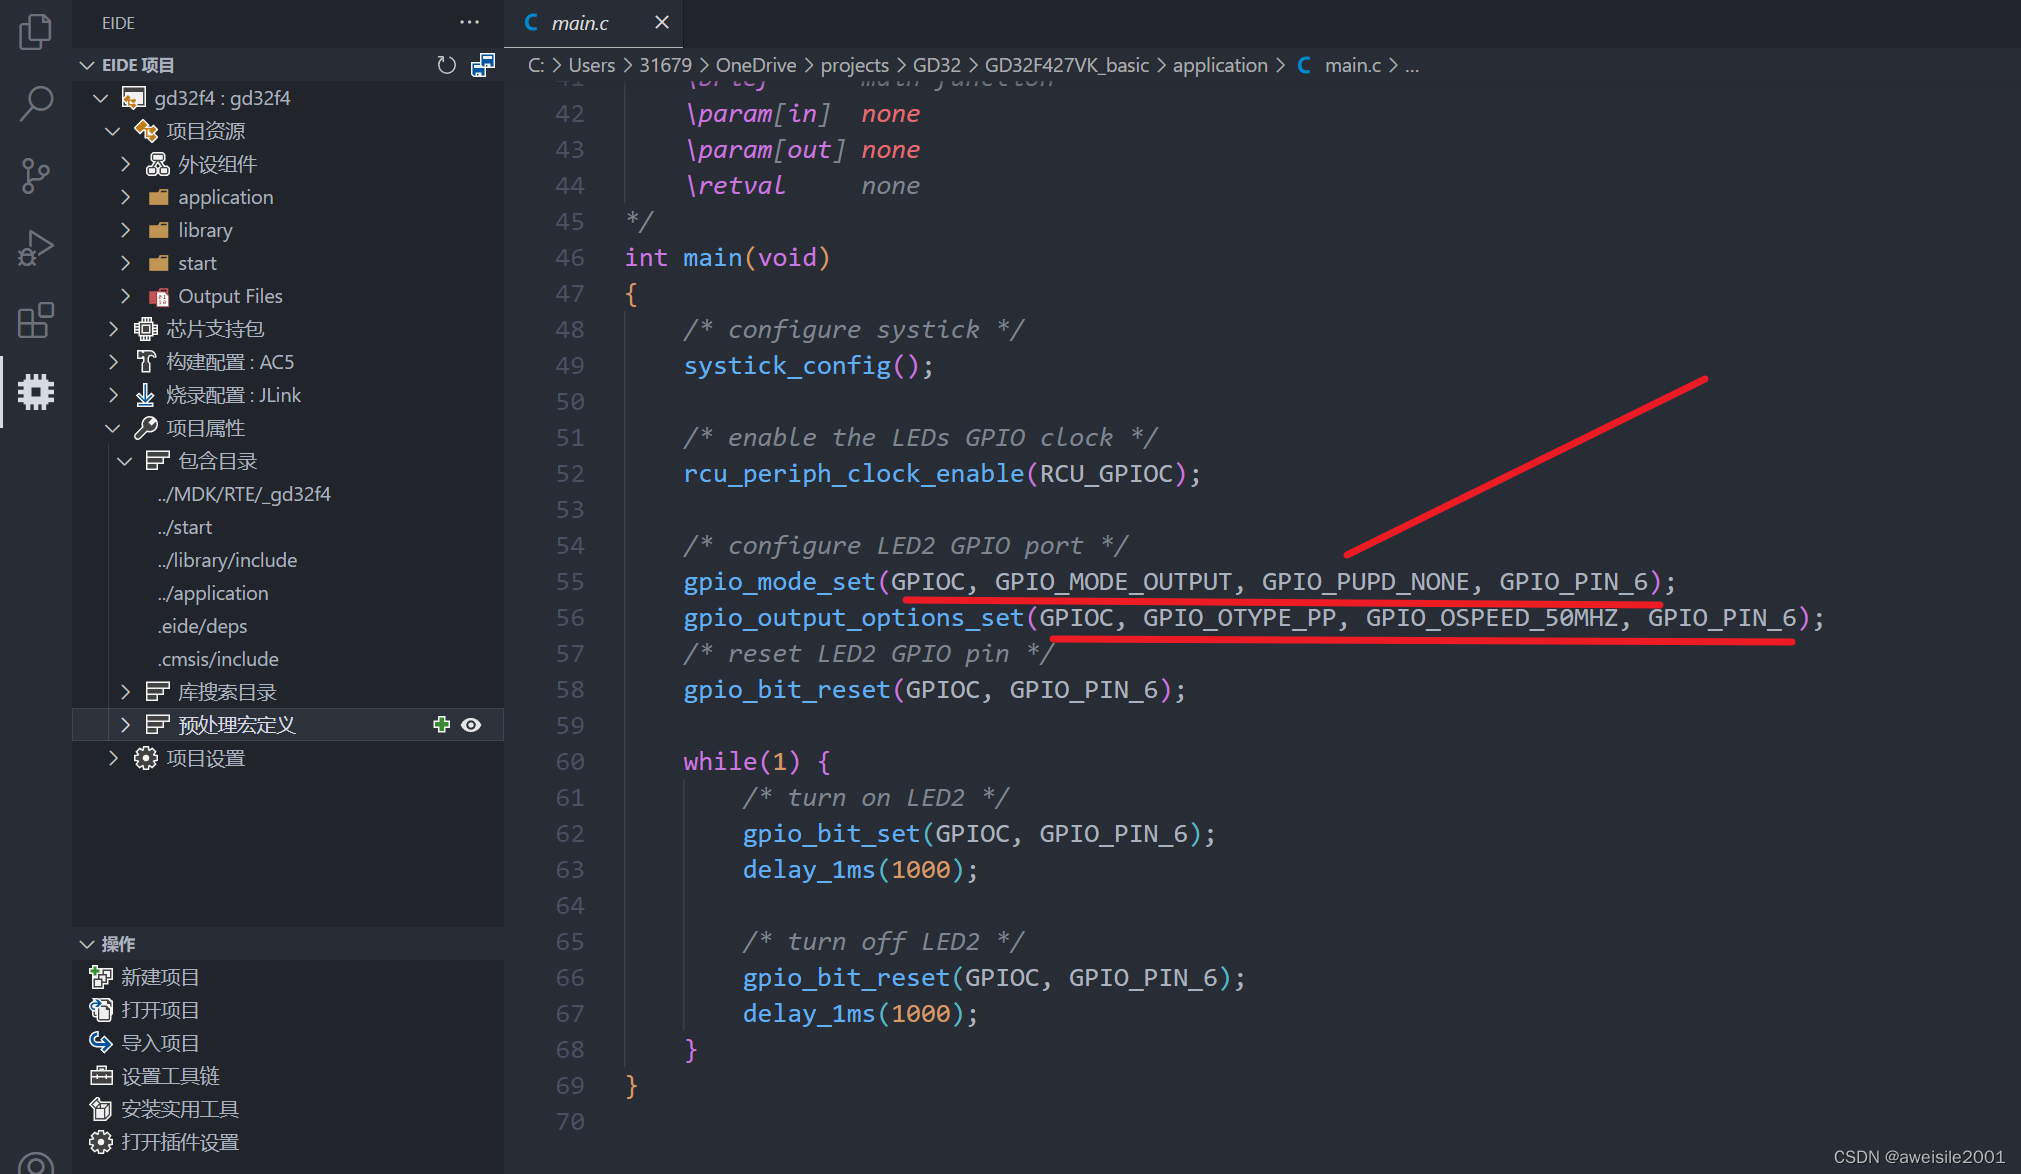Open the EIDE chip view in the activity bar
This screenshot has width=2021, height=1174.
(35, 392)
